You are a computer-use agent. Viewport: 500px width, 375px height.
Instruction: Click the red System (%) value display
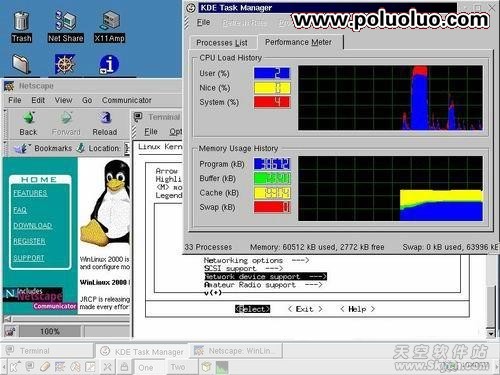click(272, 102)
